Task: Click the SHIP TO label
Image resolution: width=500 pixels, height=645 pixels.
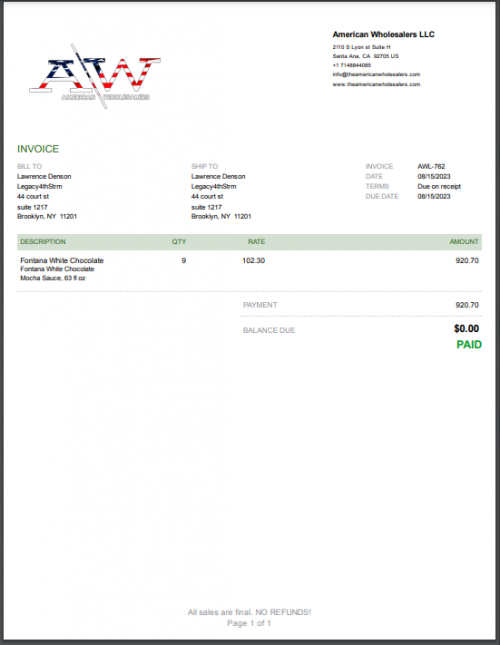Action: coord(204,166)
